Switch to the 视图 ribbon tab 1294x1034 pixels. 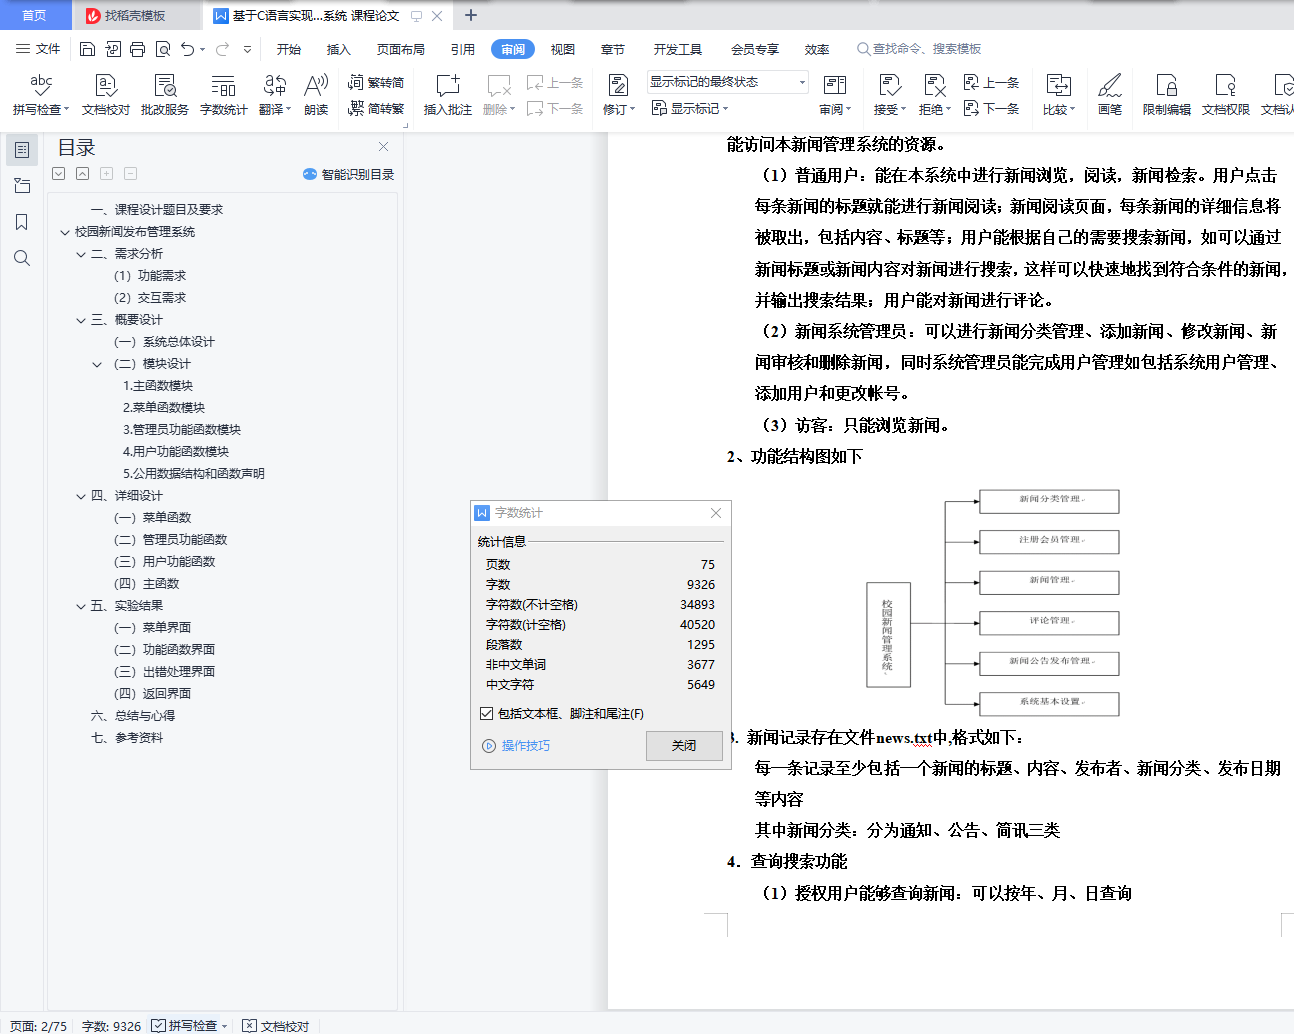pyautogui.click(x=563, y=49)
